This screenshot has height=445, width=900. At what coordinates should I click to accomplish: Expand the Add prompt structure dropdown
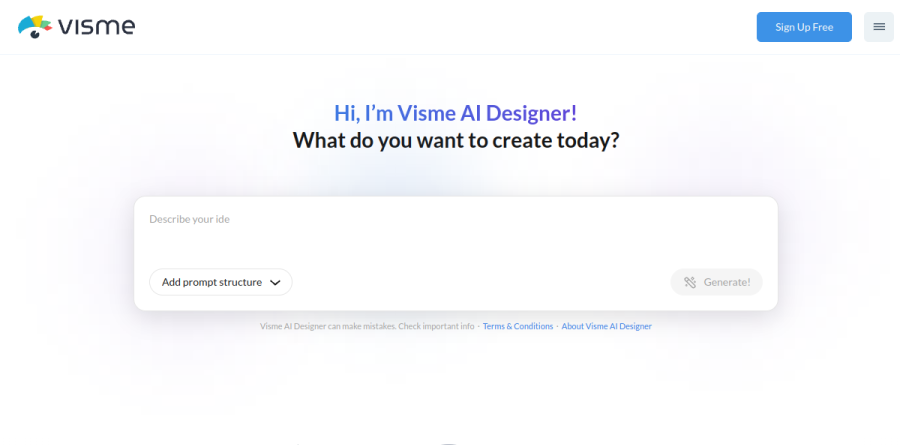(x=221, y=282)
